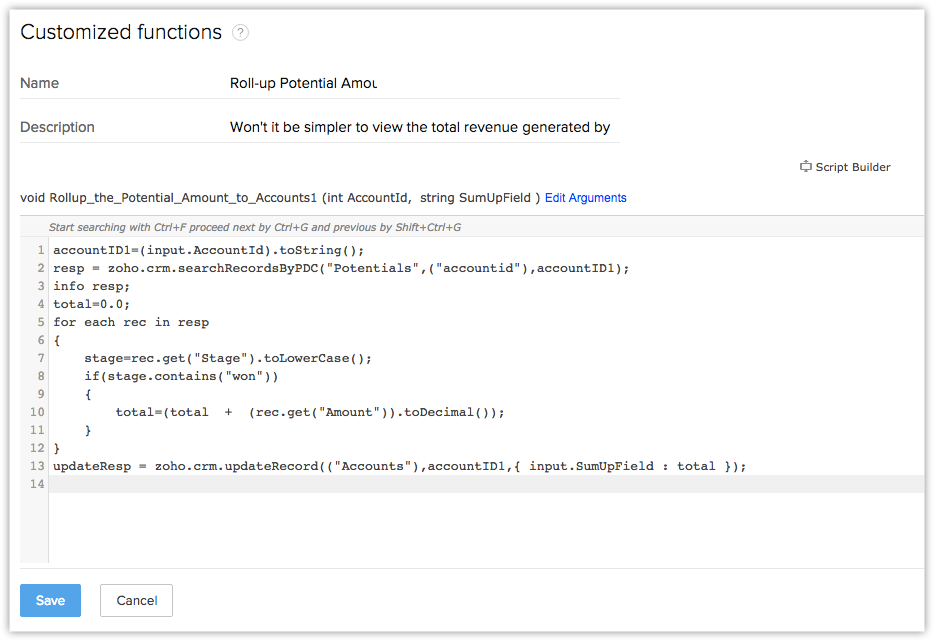Click the total sum line 10
This screenshot has height=641, width=934.
[310, 412]
